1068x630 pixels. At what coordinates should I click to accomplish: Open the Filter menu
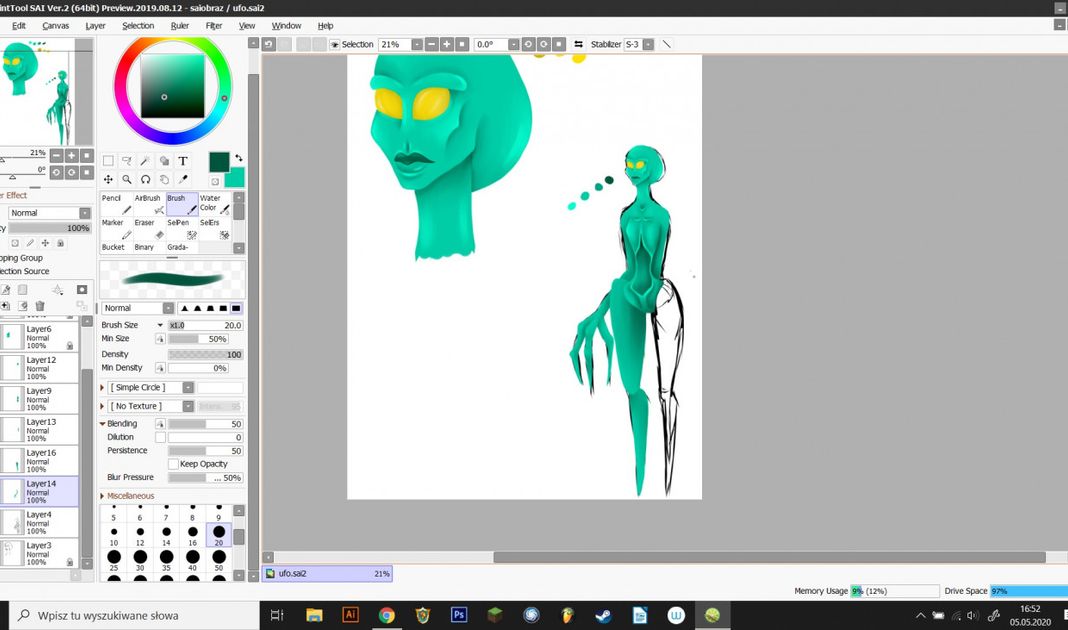(214, 26)
